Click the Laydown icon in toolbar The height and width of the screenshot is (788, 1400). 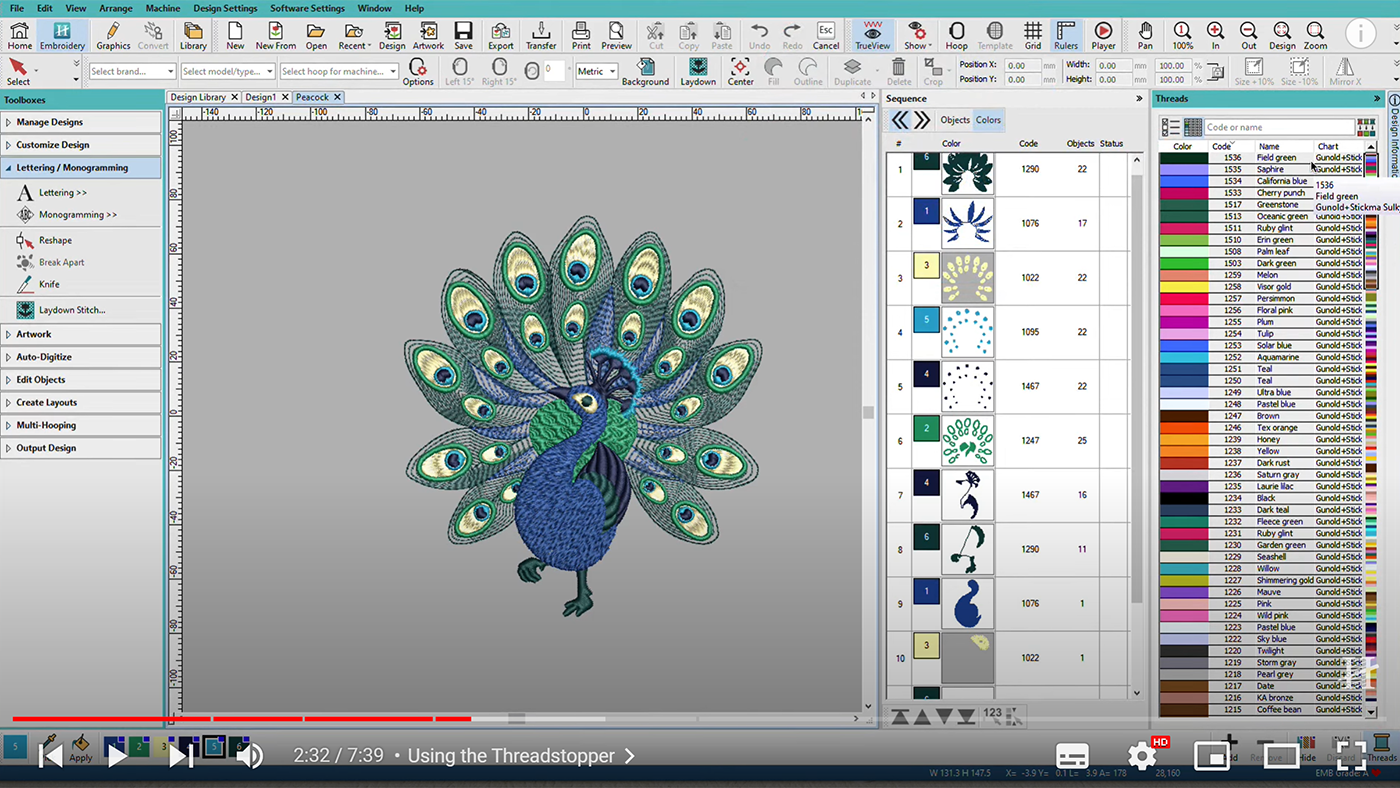tap(698, 71)
